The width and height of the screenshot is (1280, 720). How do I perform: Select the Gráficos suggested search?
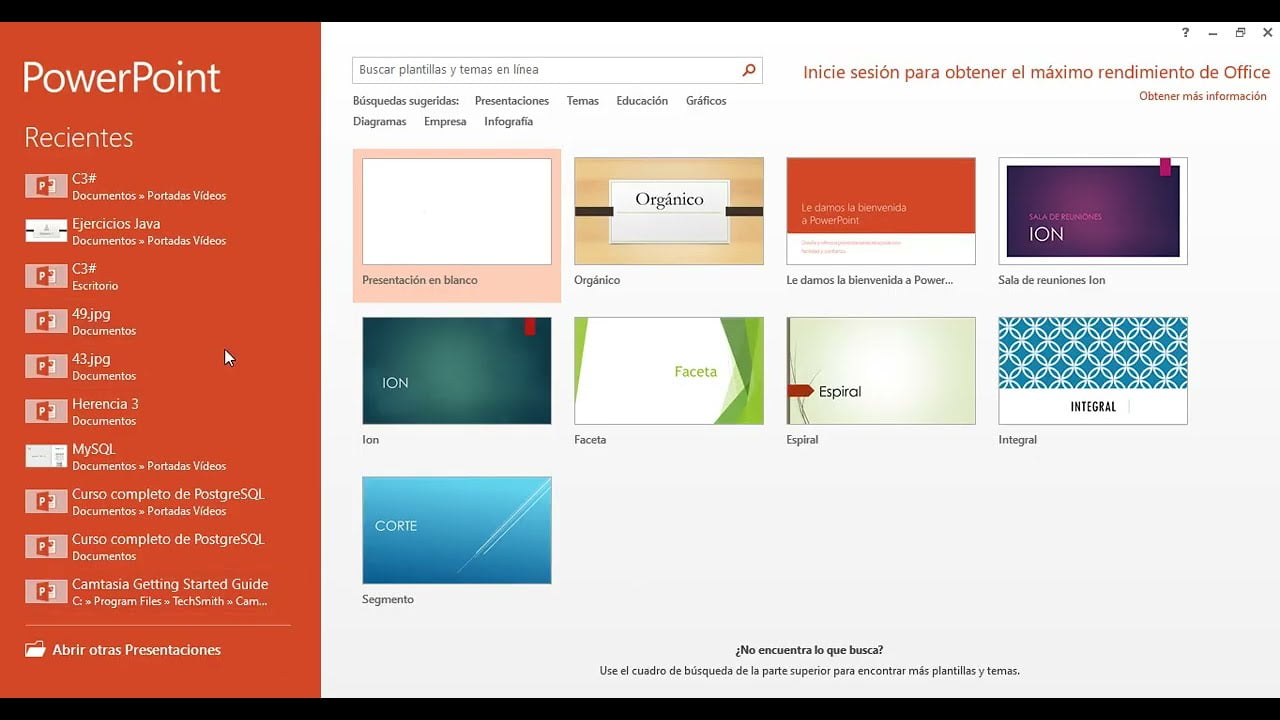(x=706, y=101)
